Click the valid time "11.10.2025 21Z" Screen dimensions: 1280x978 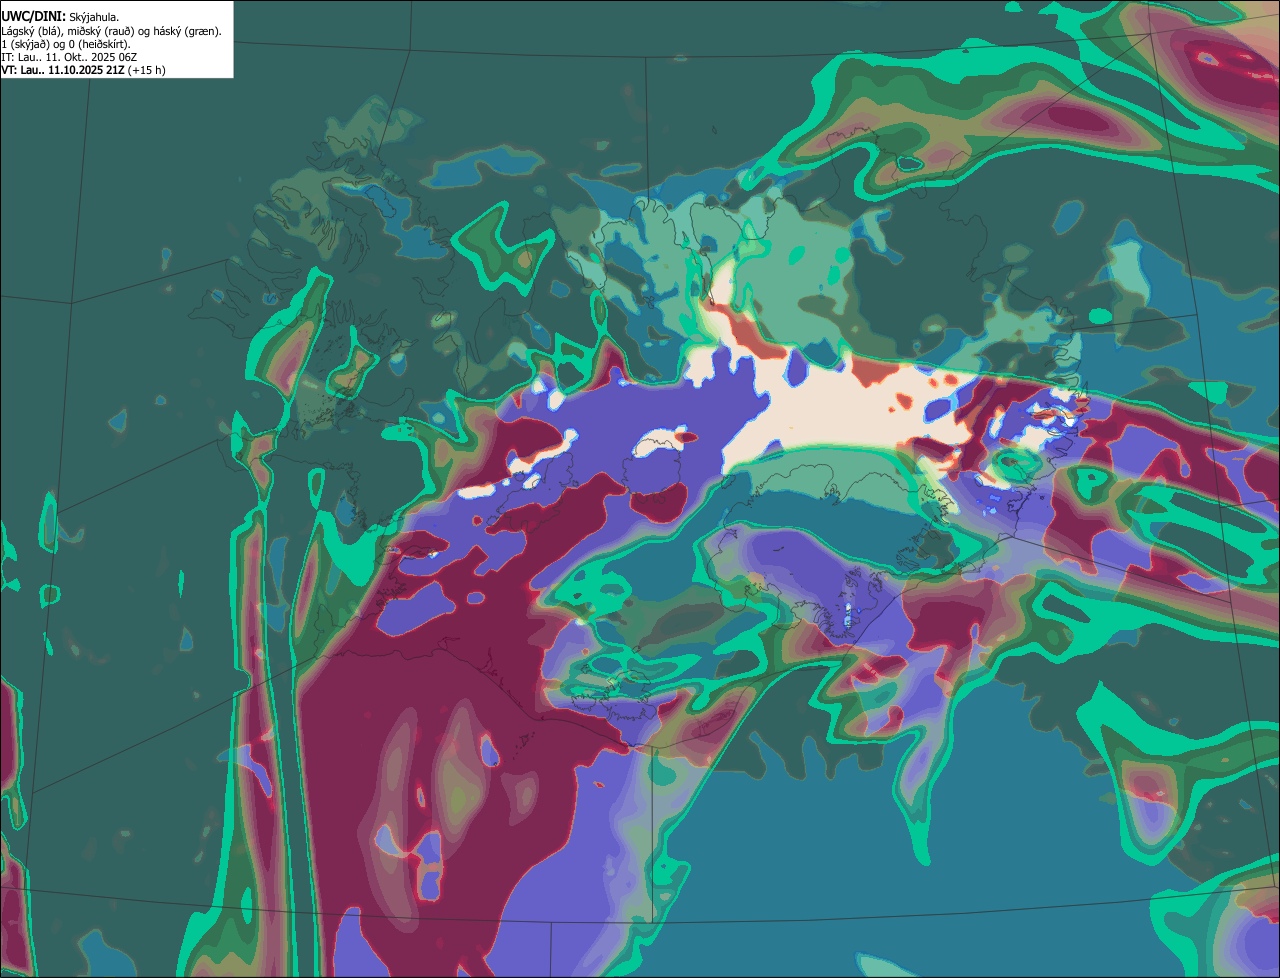pyautogui.click(x=86, y=71)
